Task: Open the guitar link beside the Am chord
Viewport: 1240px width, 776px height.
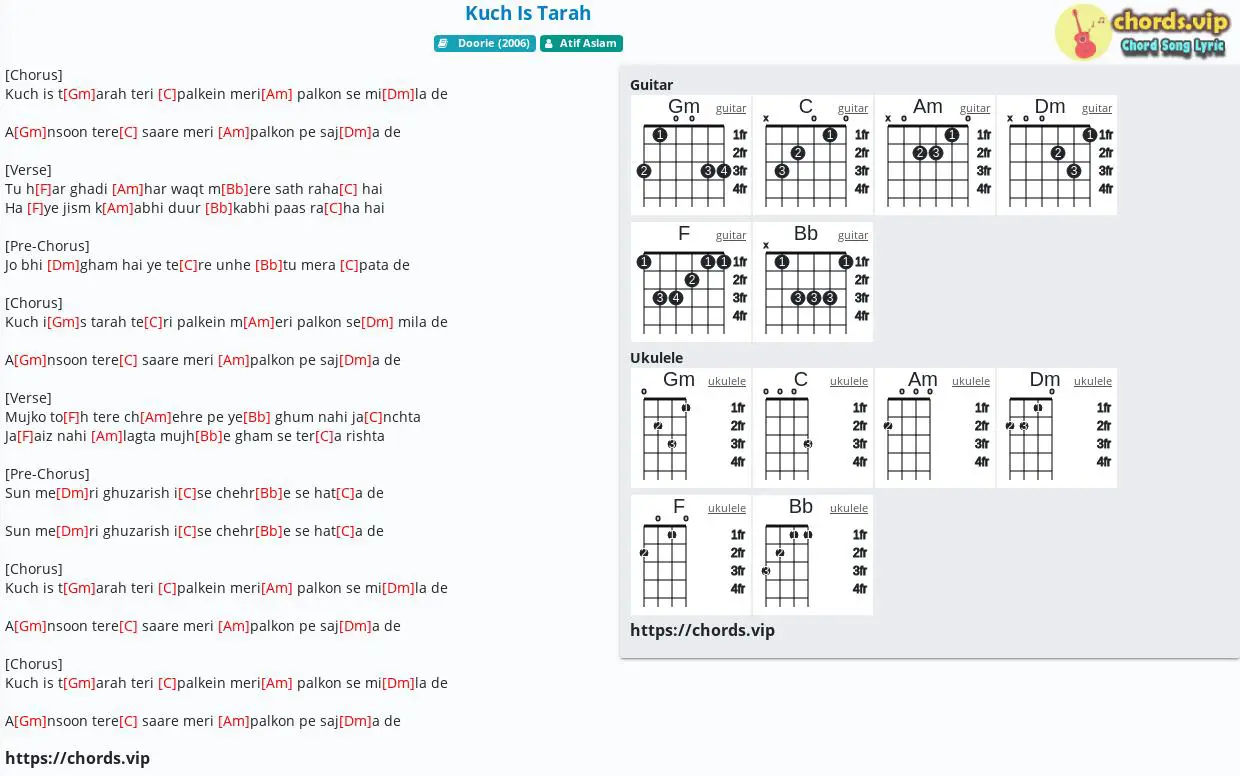Action: click(x=975, y=108)
